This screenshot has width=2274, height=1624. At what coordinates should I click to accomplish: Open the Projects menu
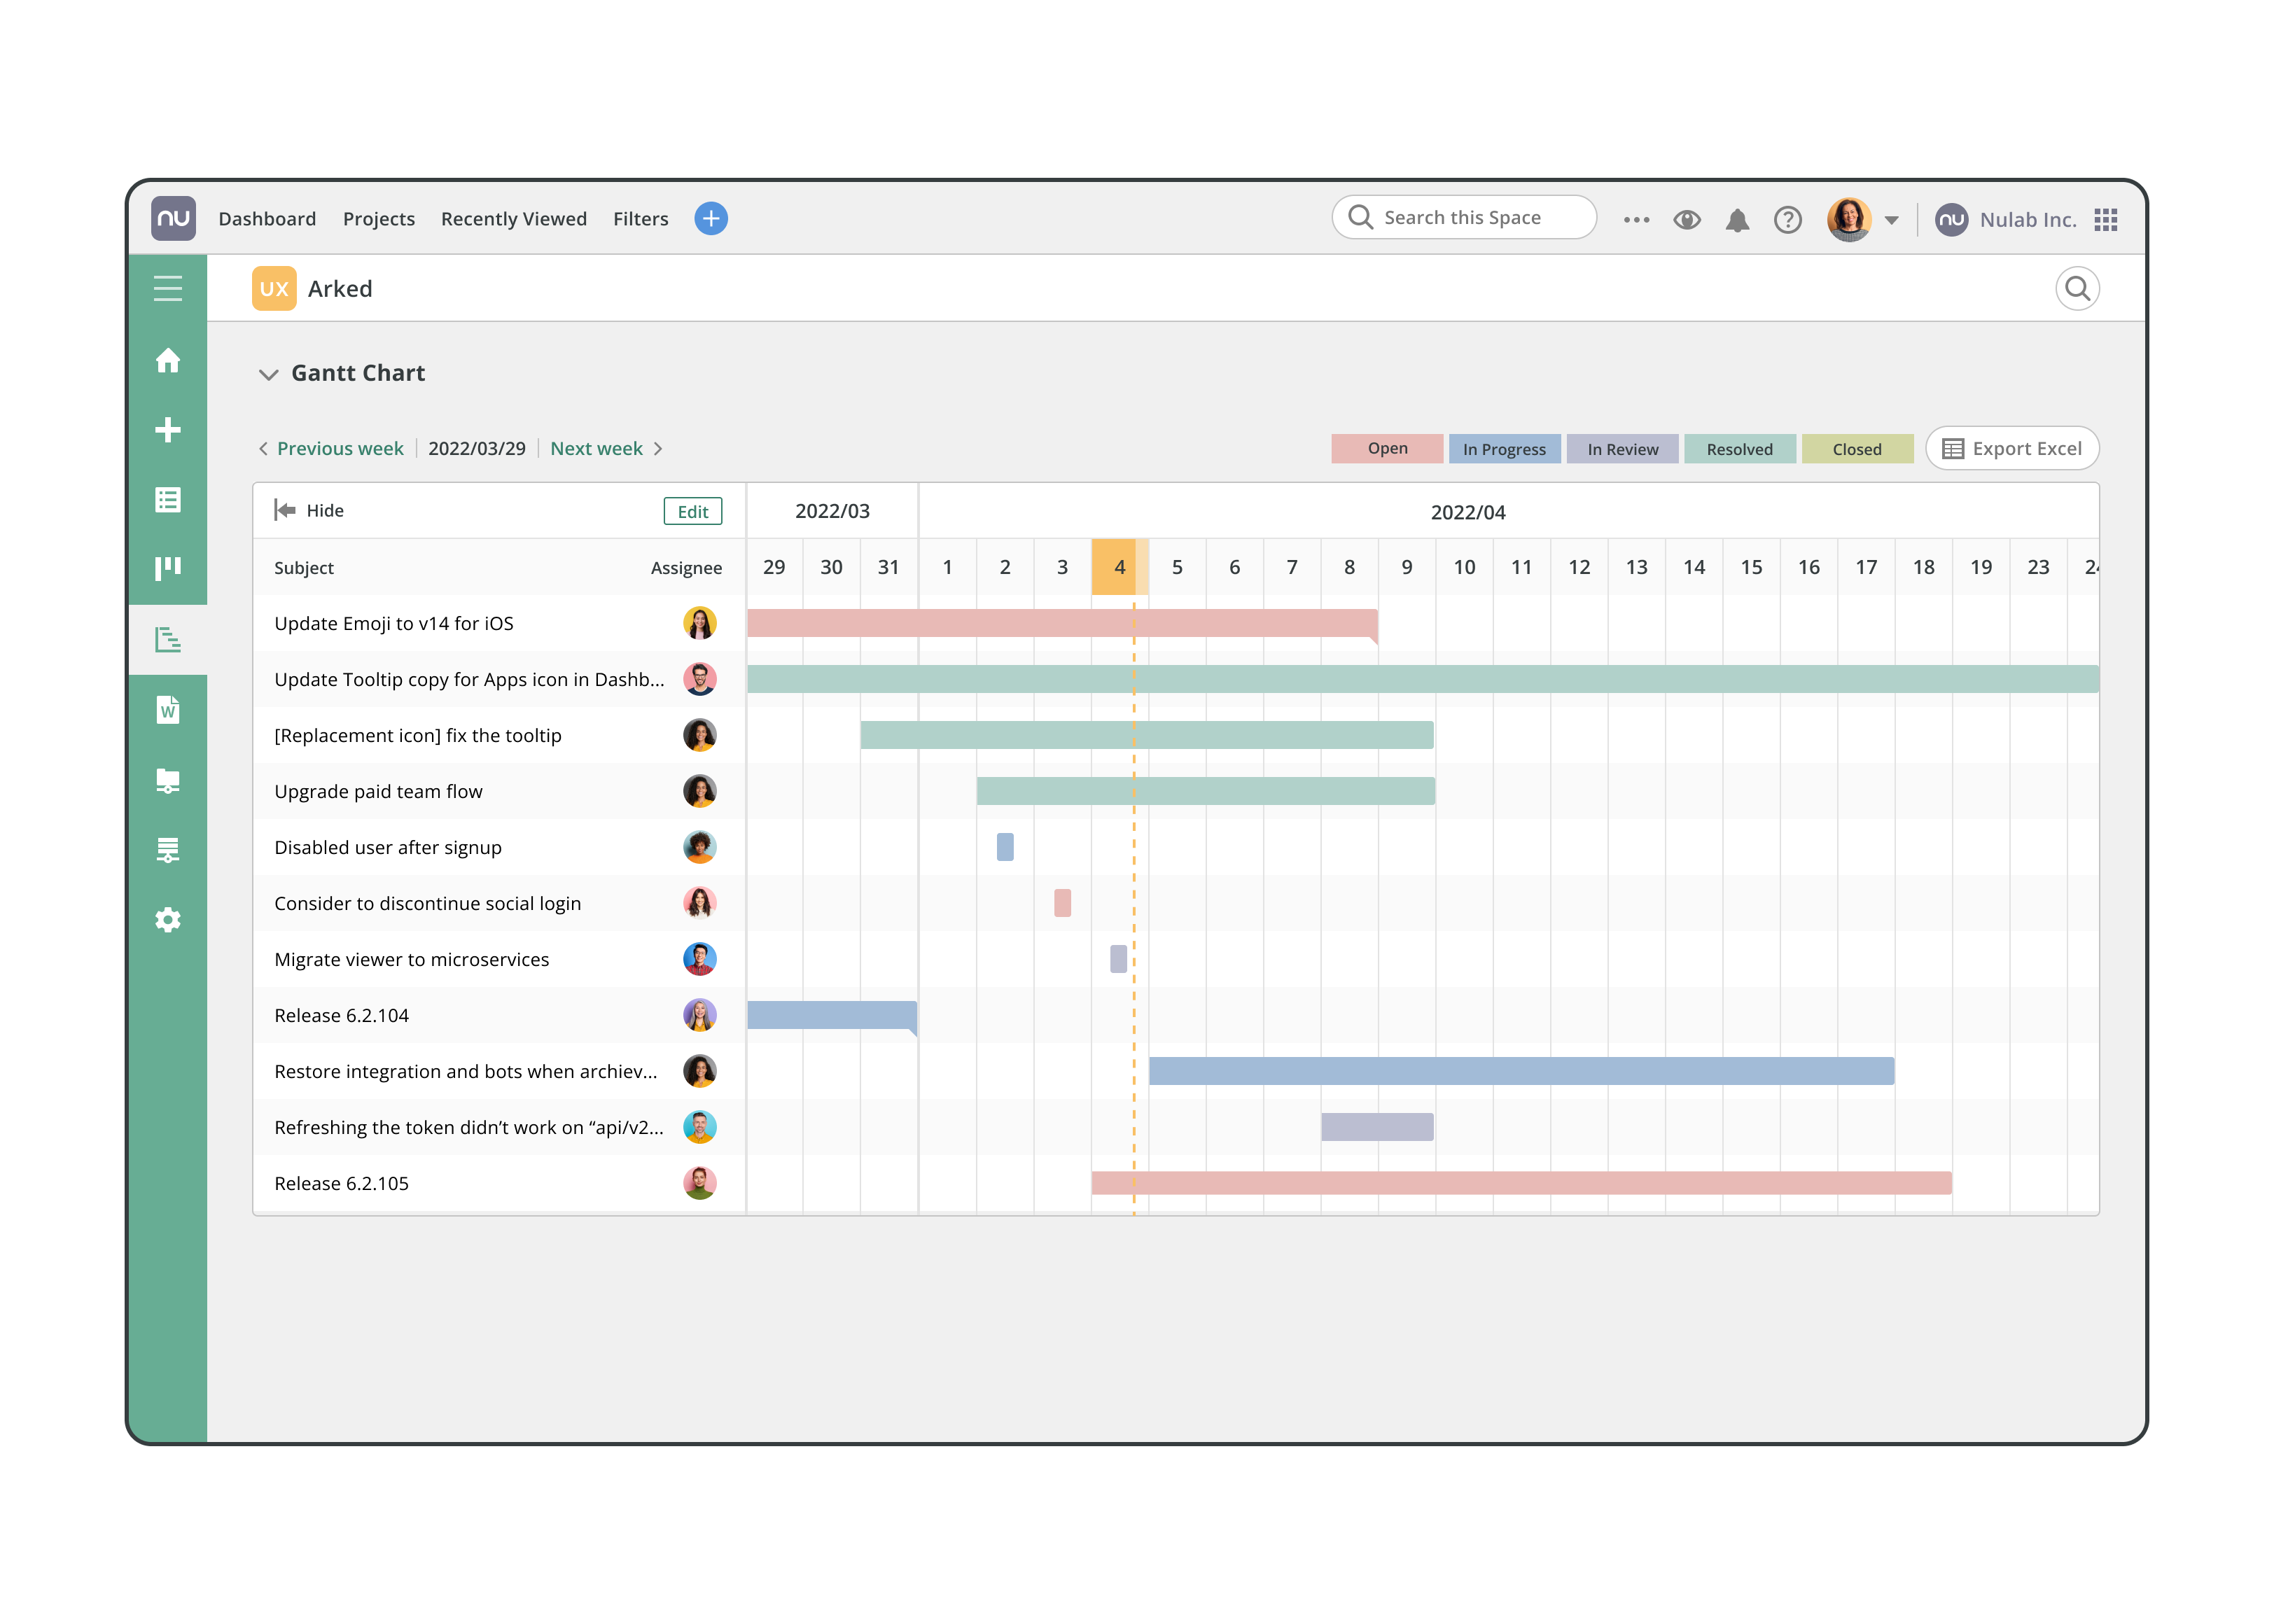[379, 219]
